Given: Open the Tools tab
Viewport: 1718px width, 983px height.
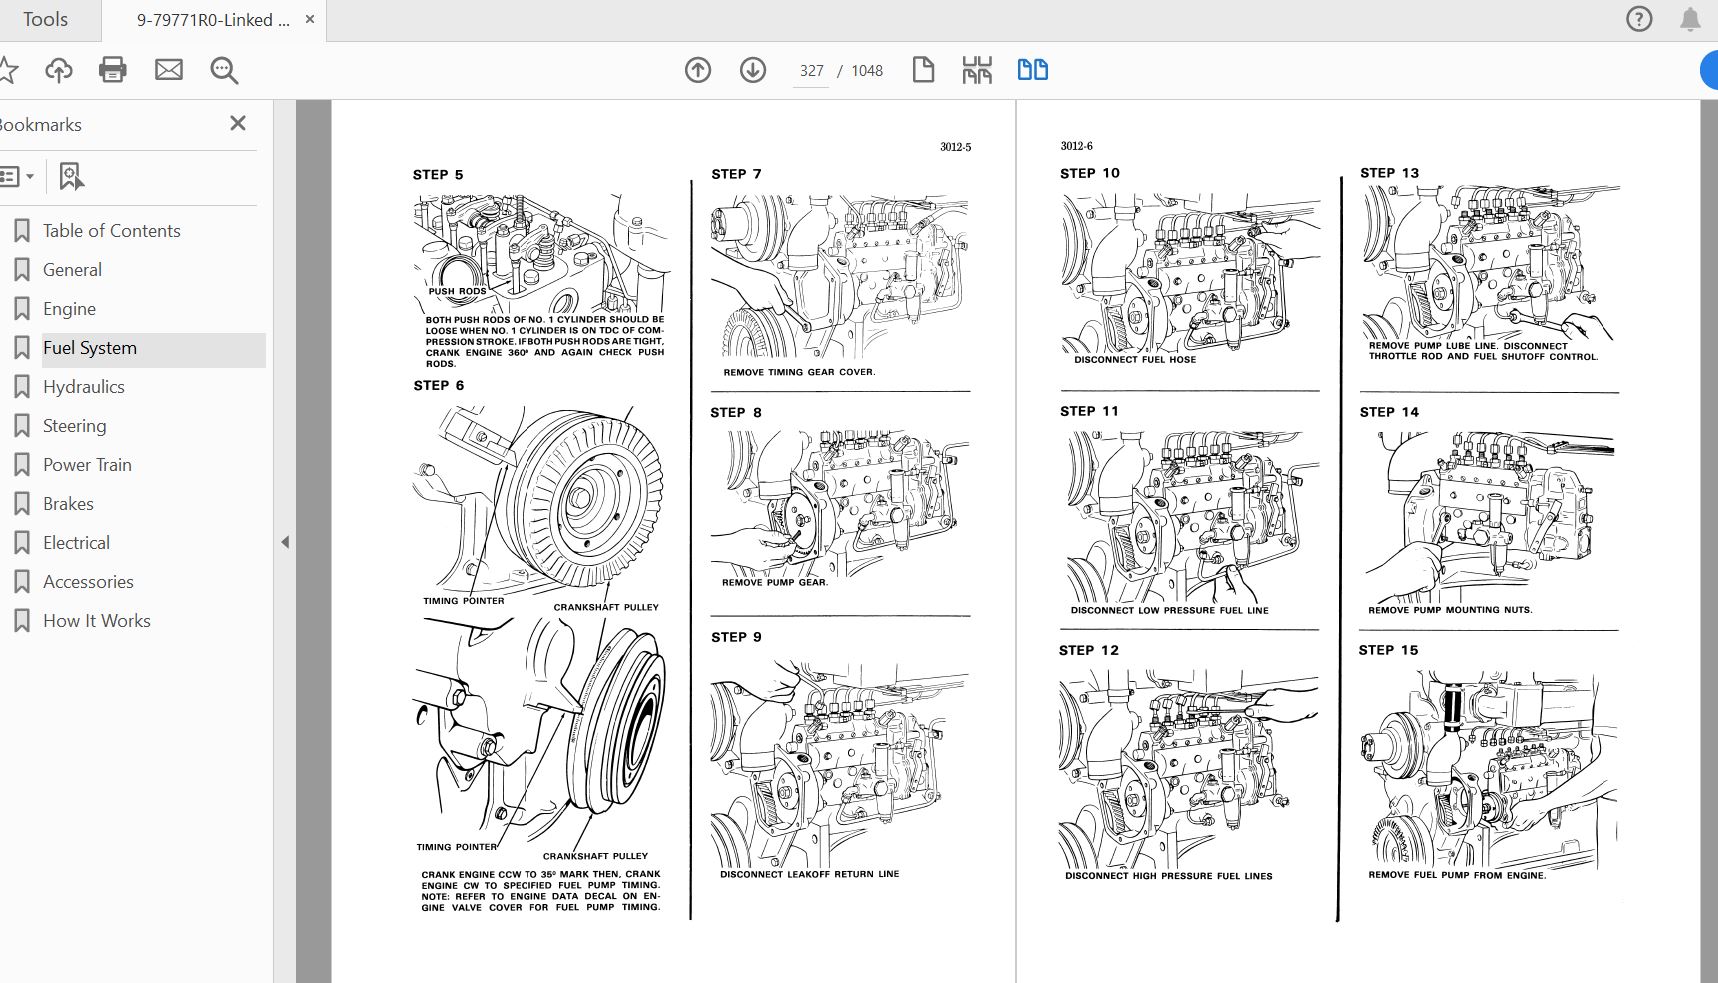Looking at the screenshot, I should click(46, 19).
